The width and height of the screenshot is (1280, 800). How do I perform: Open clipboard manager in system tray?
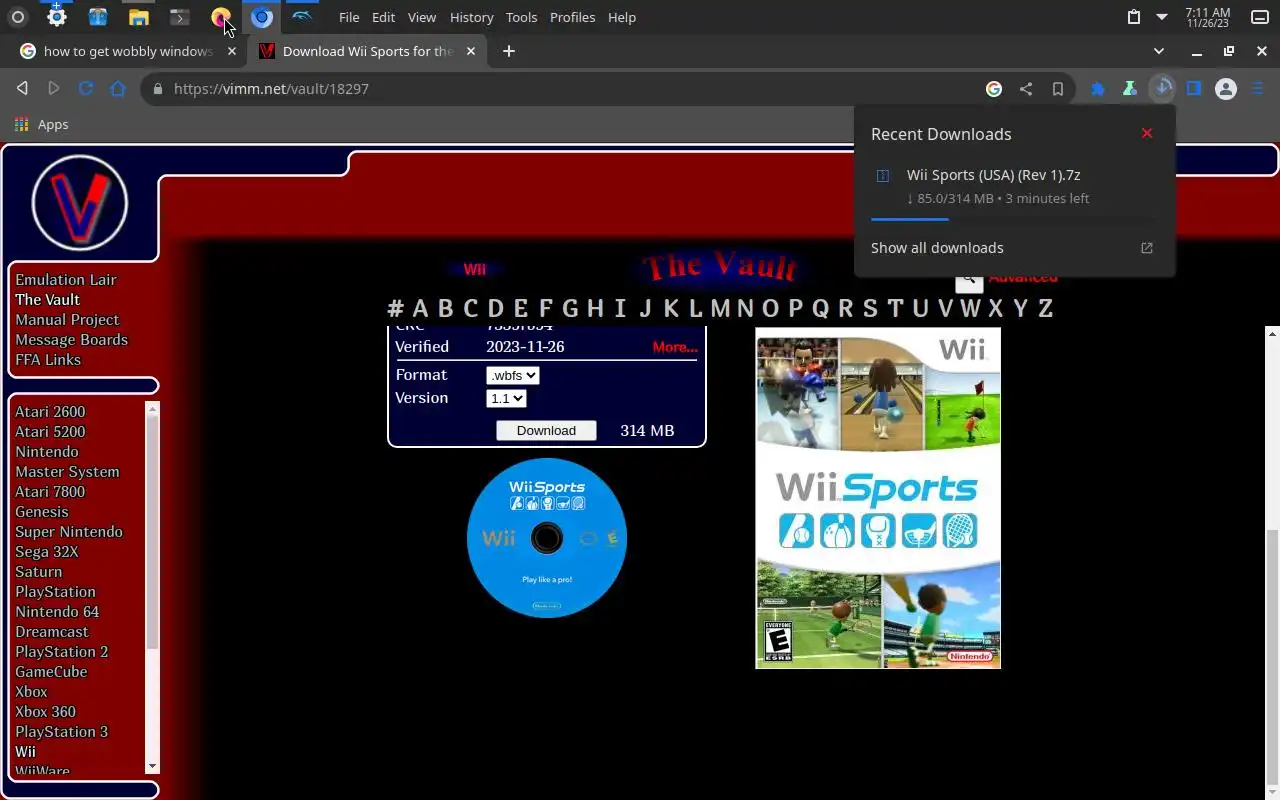coord(1133,17)
